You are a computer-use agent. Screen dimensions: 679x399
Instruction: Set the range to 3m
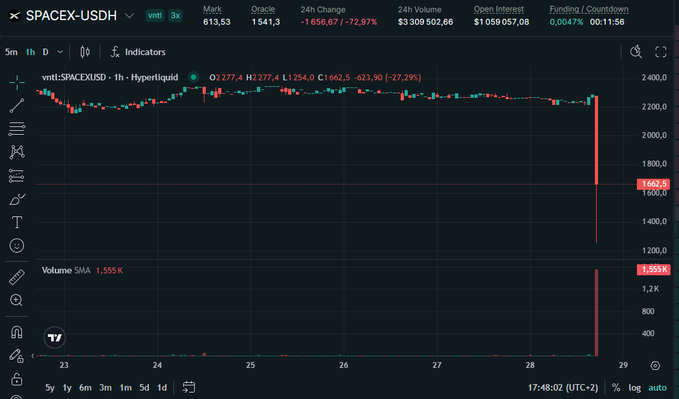(105, 388)
